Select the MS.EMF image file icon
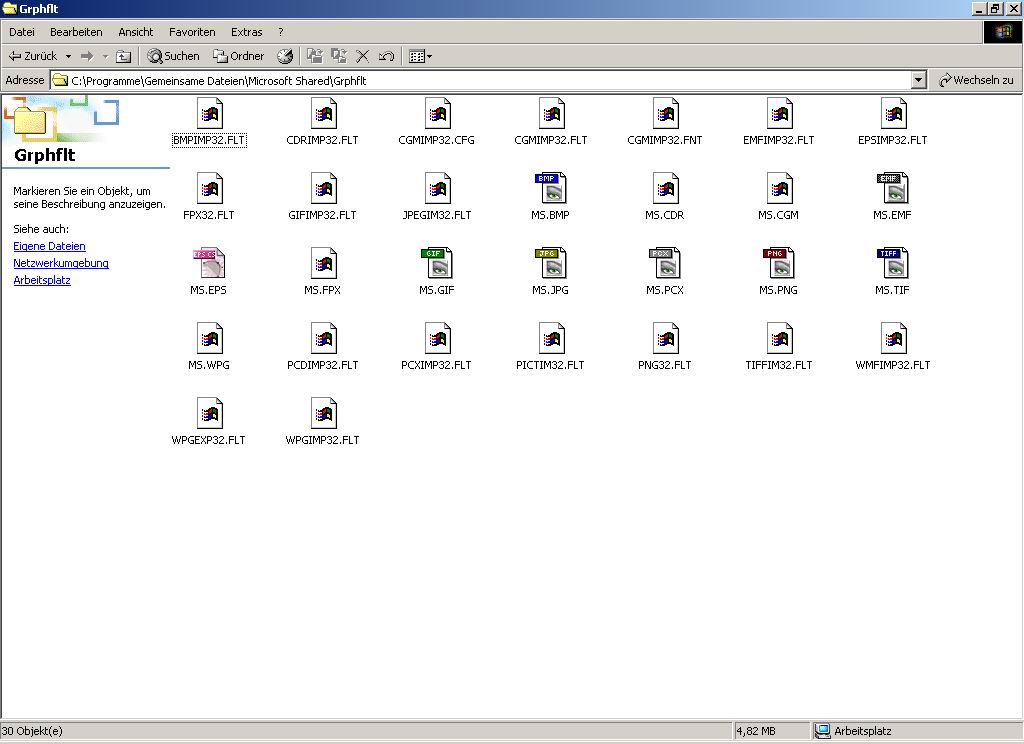The height and width of the screenshot is (744, 1024). pos(893,189)
